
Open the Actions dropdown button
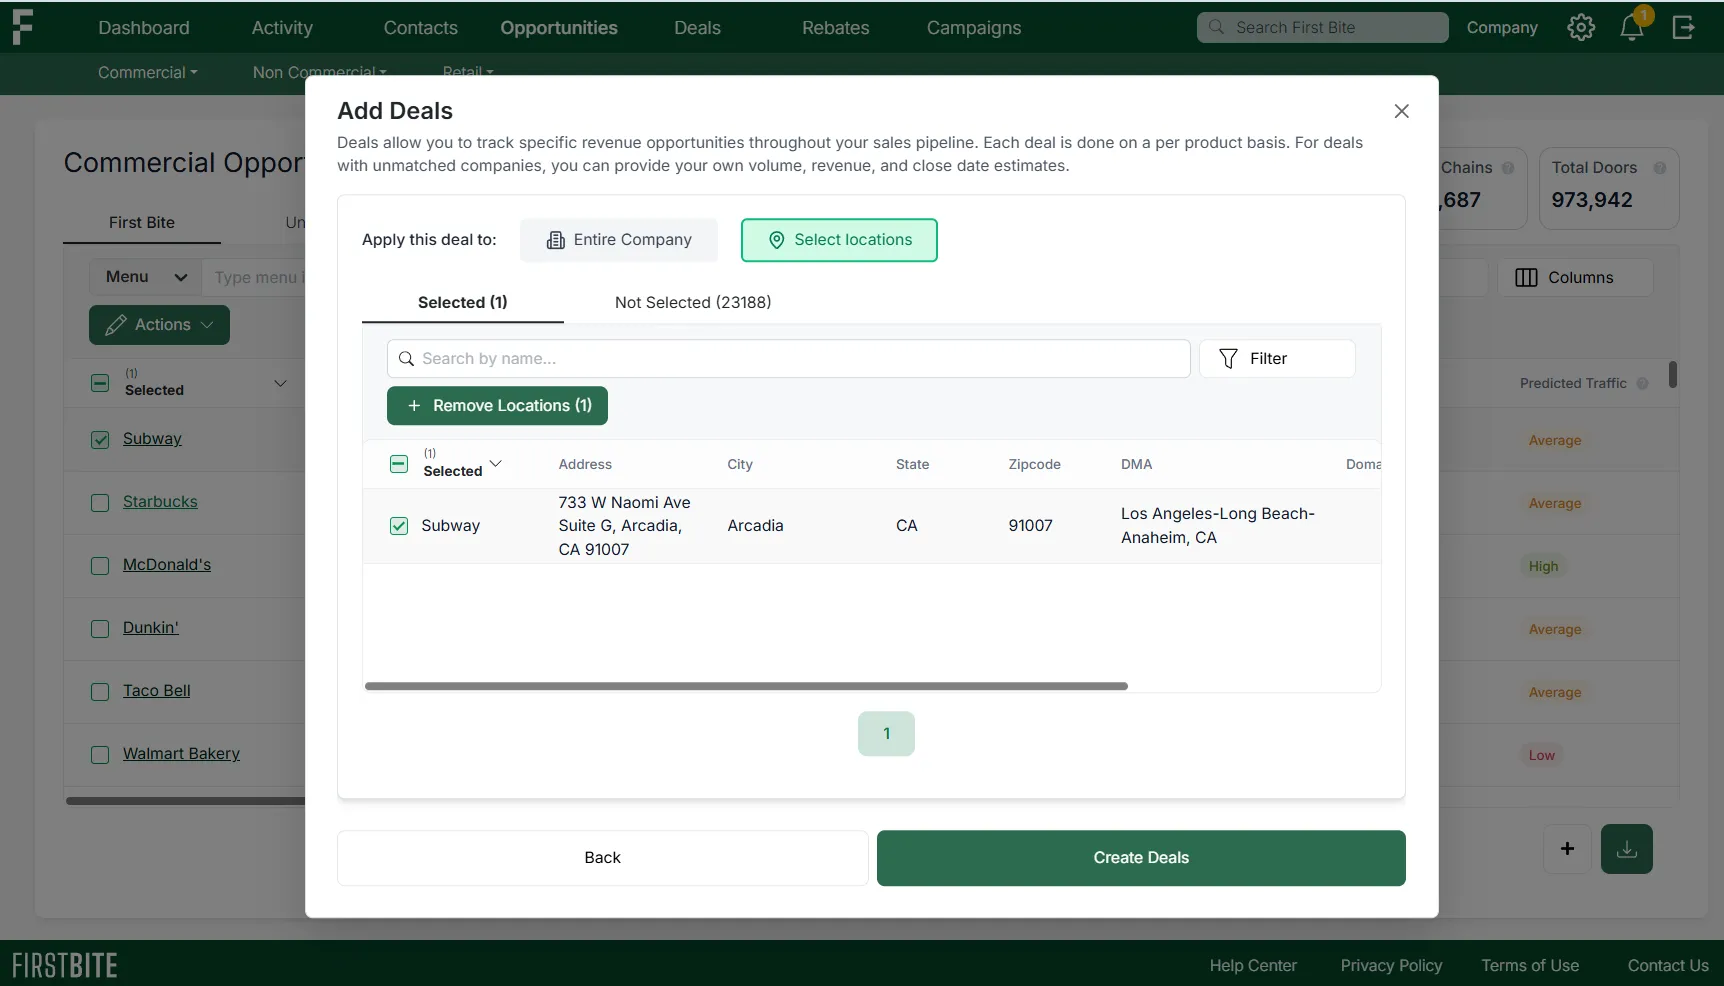point(159,325)
